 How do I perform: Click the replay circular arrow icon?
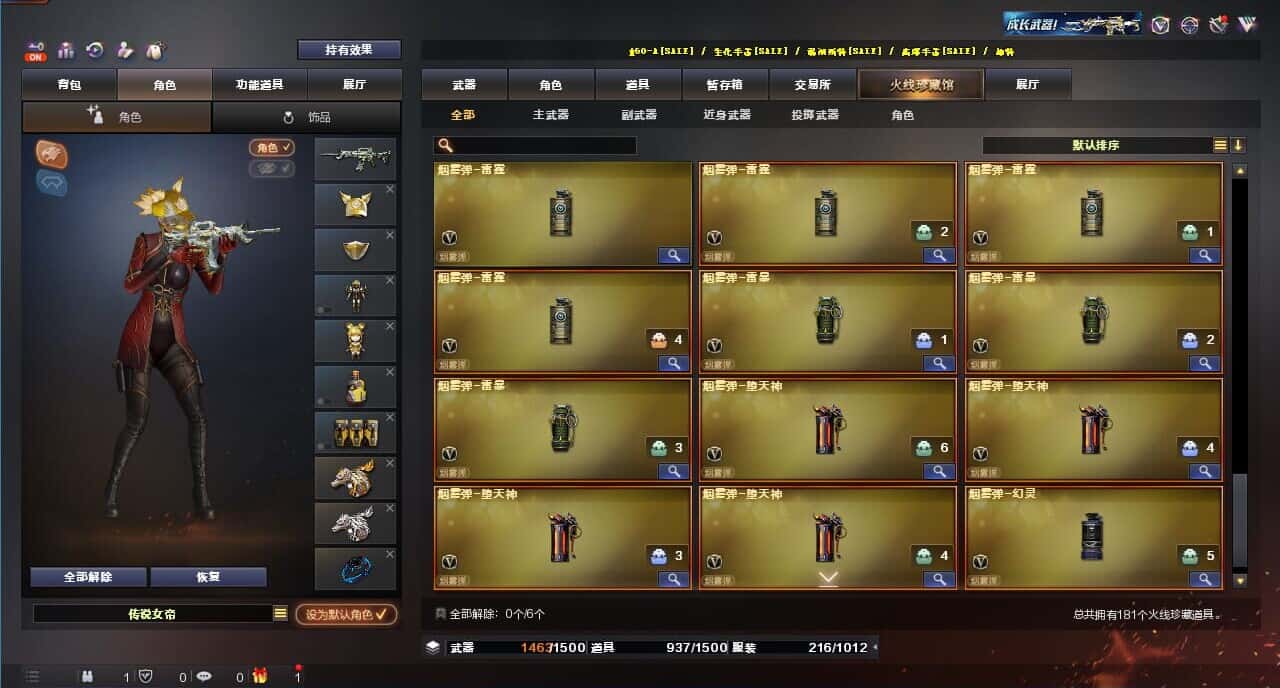click(95, 50)
